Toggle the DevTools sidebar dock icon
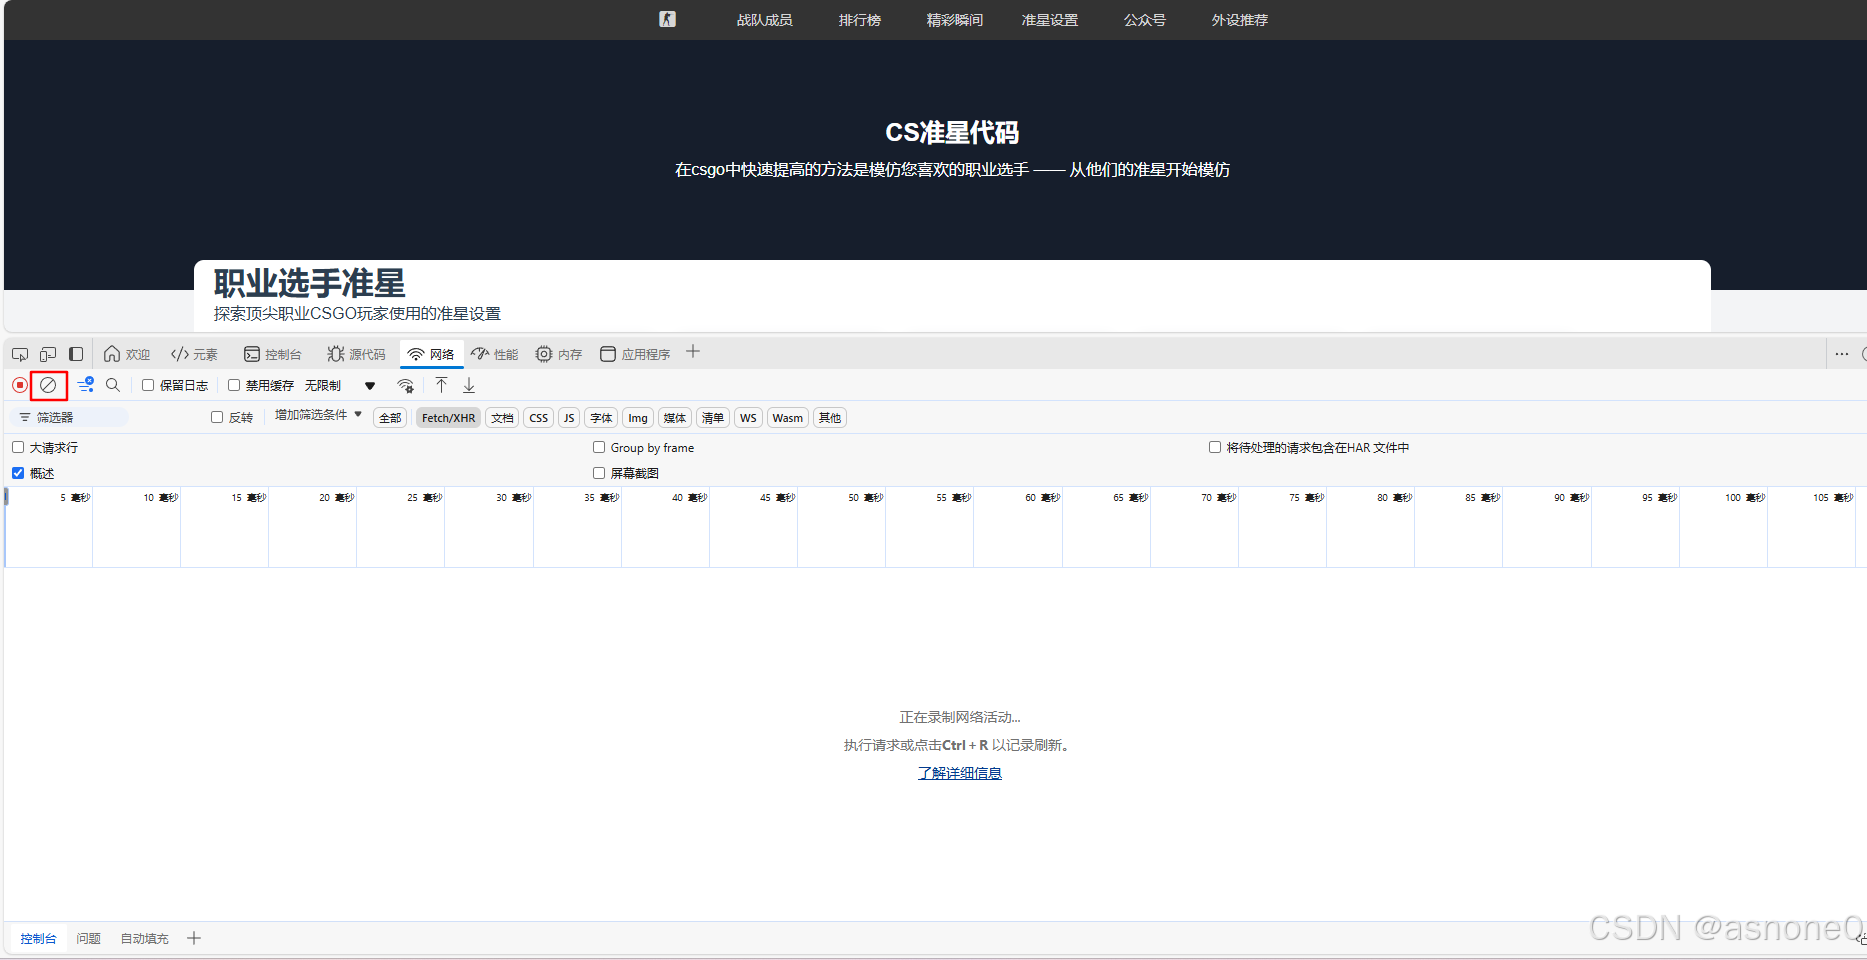Screen dimensions: 1867x960 76,354
